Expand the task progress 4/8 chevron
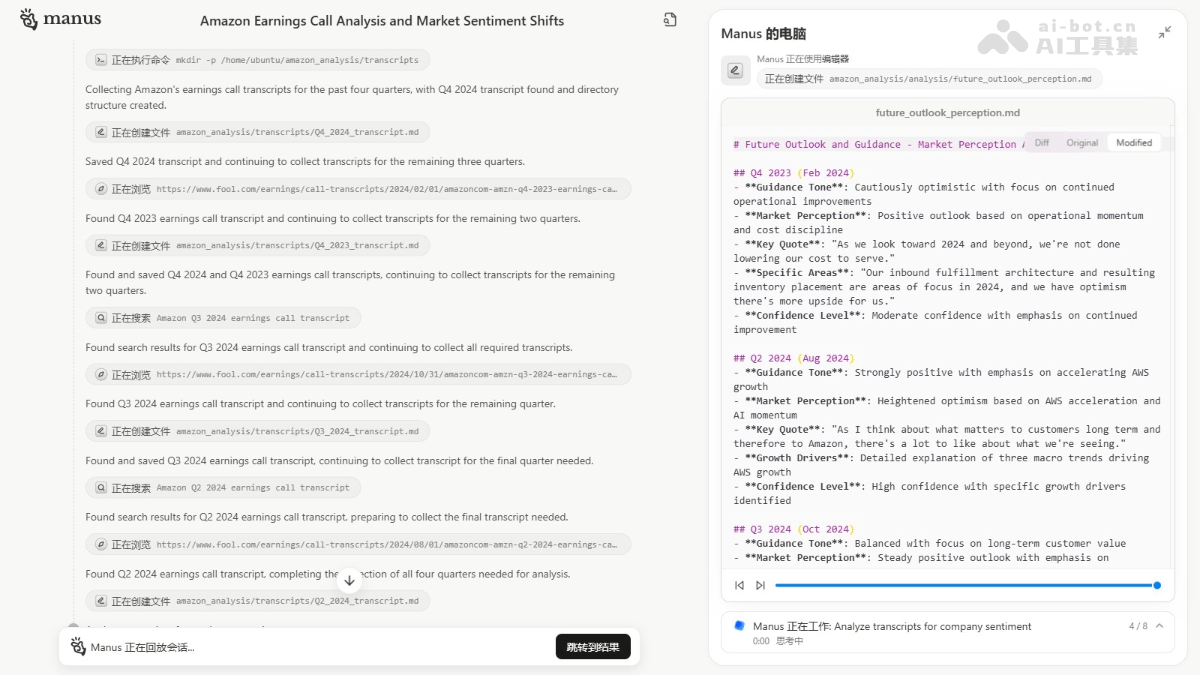 (1159, 626)
